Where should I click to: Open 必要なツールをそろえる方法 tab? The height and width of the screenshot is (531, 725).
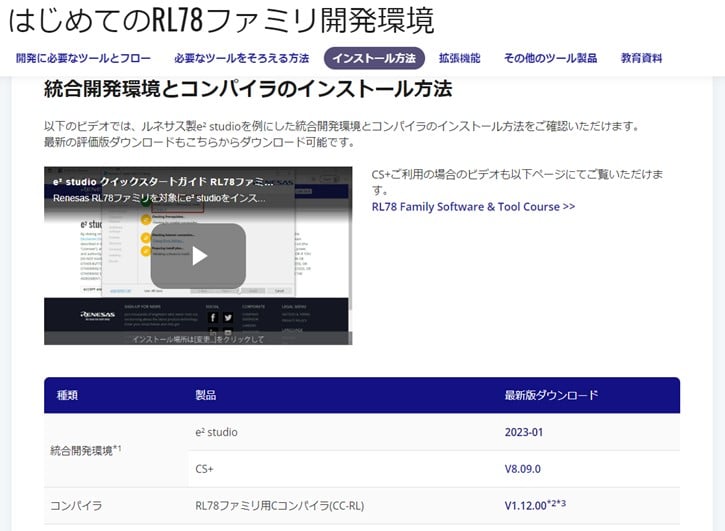(241, 58)
